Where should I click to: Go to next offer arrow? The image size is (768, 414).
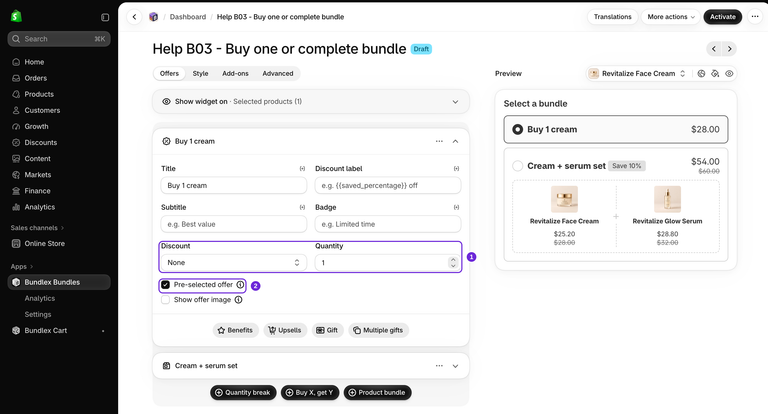coord(729,49)
